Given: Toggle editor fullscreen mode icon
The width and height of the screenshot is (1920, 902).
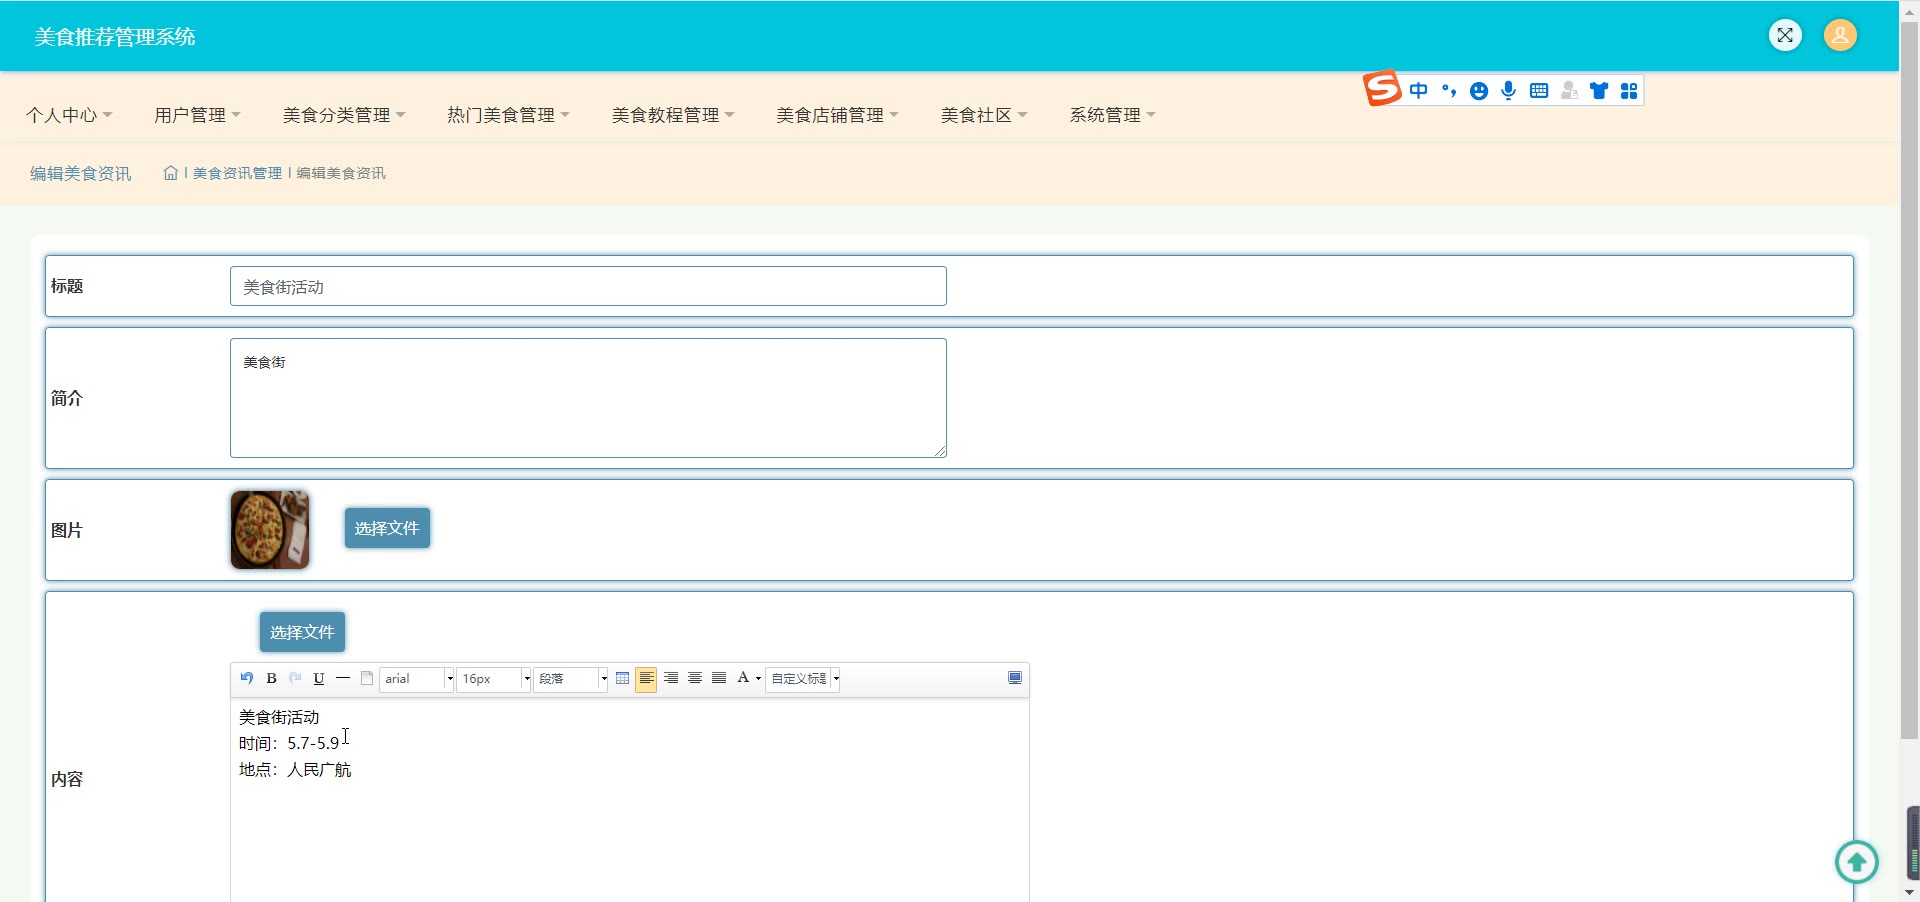Looking at the screenshot, I should [x=1015, y=678].
